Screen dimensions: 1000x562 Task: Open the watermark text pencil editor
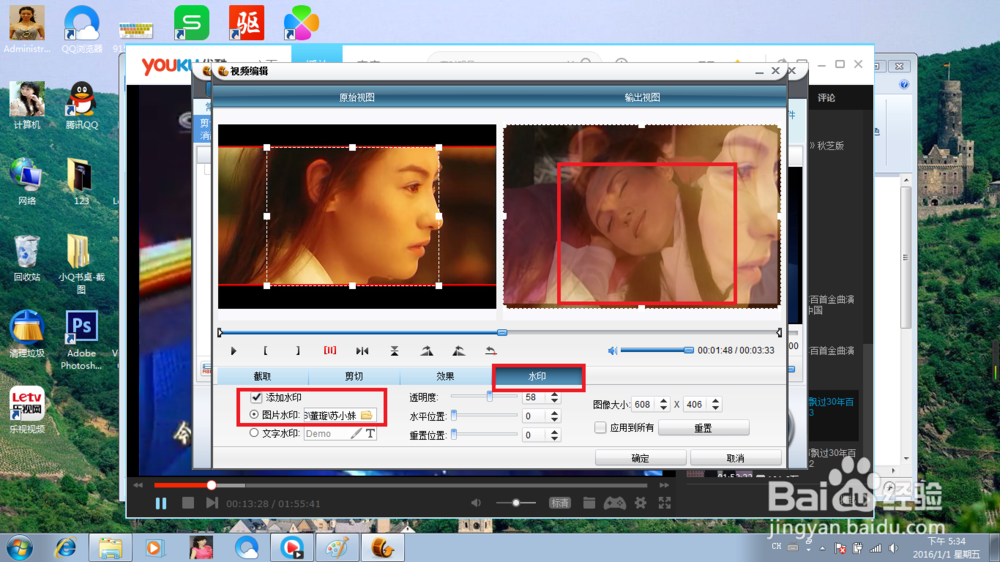pyautogui.click(x=356, y=434)
